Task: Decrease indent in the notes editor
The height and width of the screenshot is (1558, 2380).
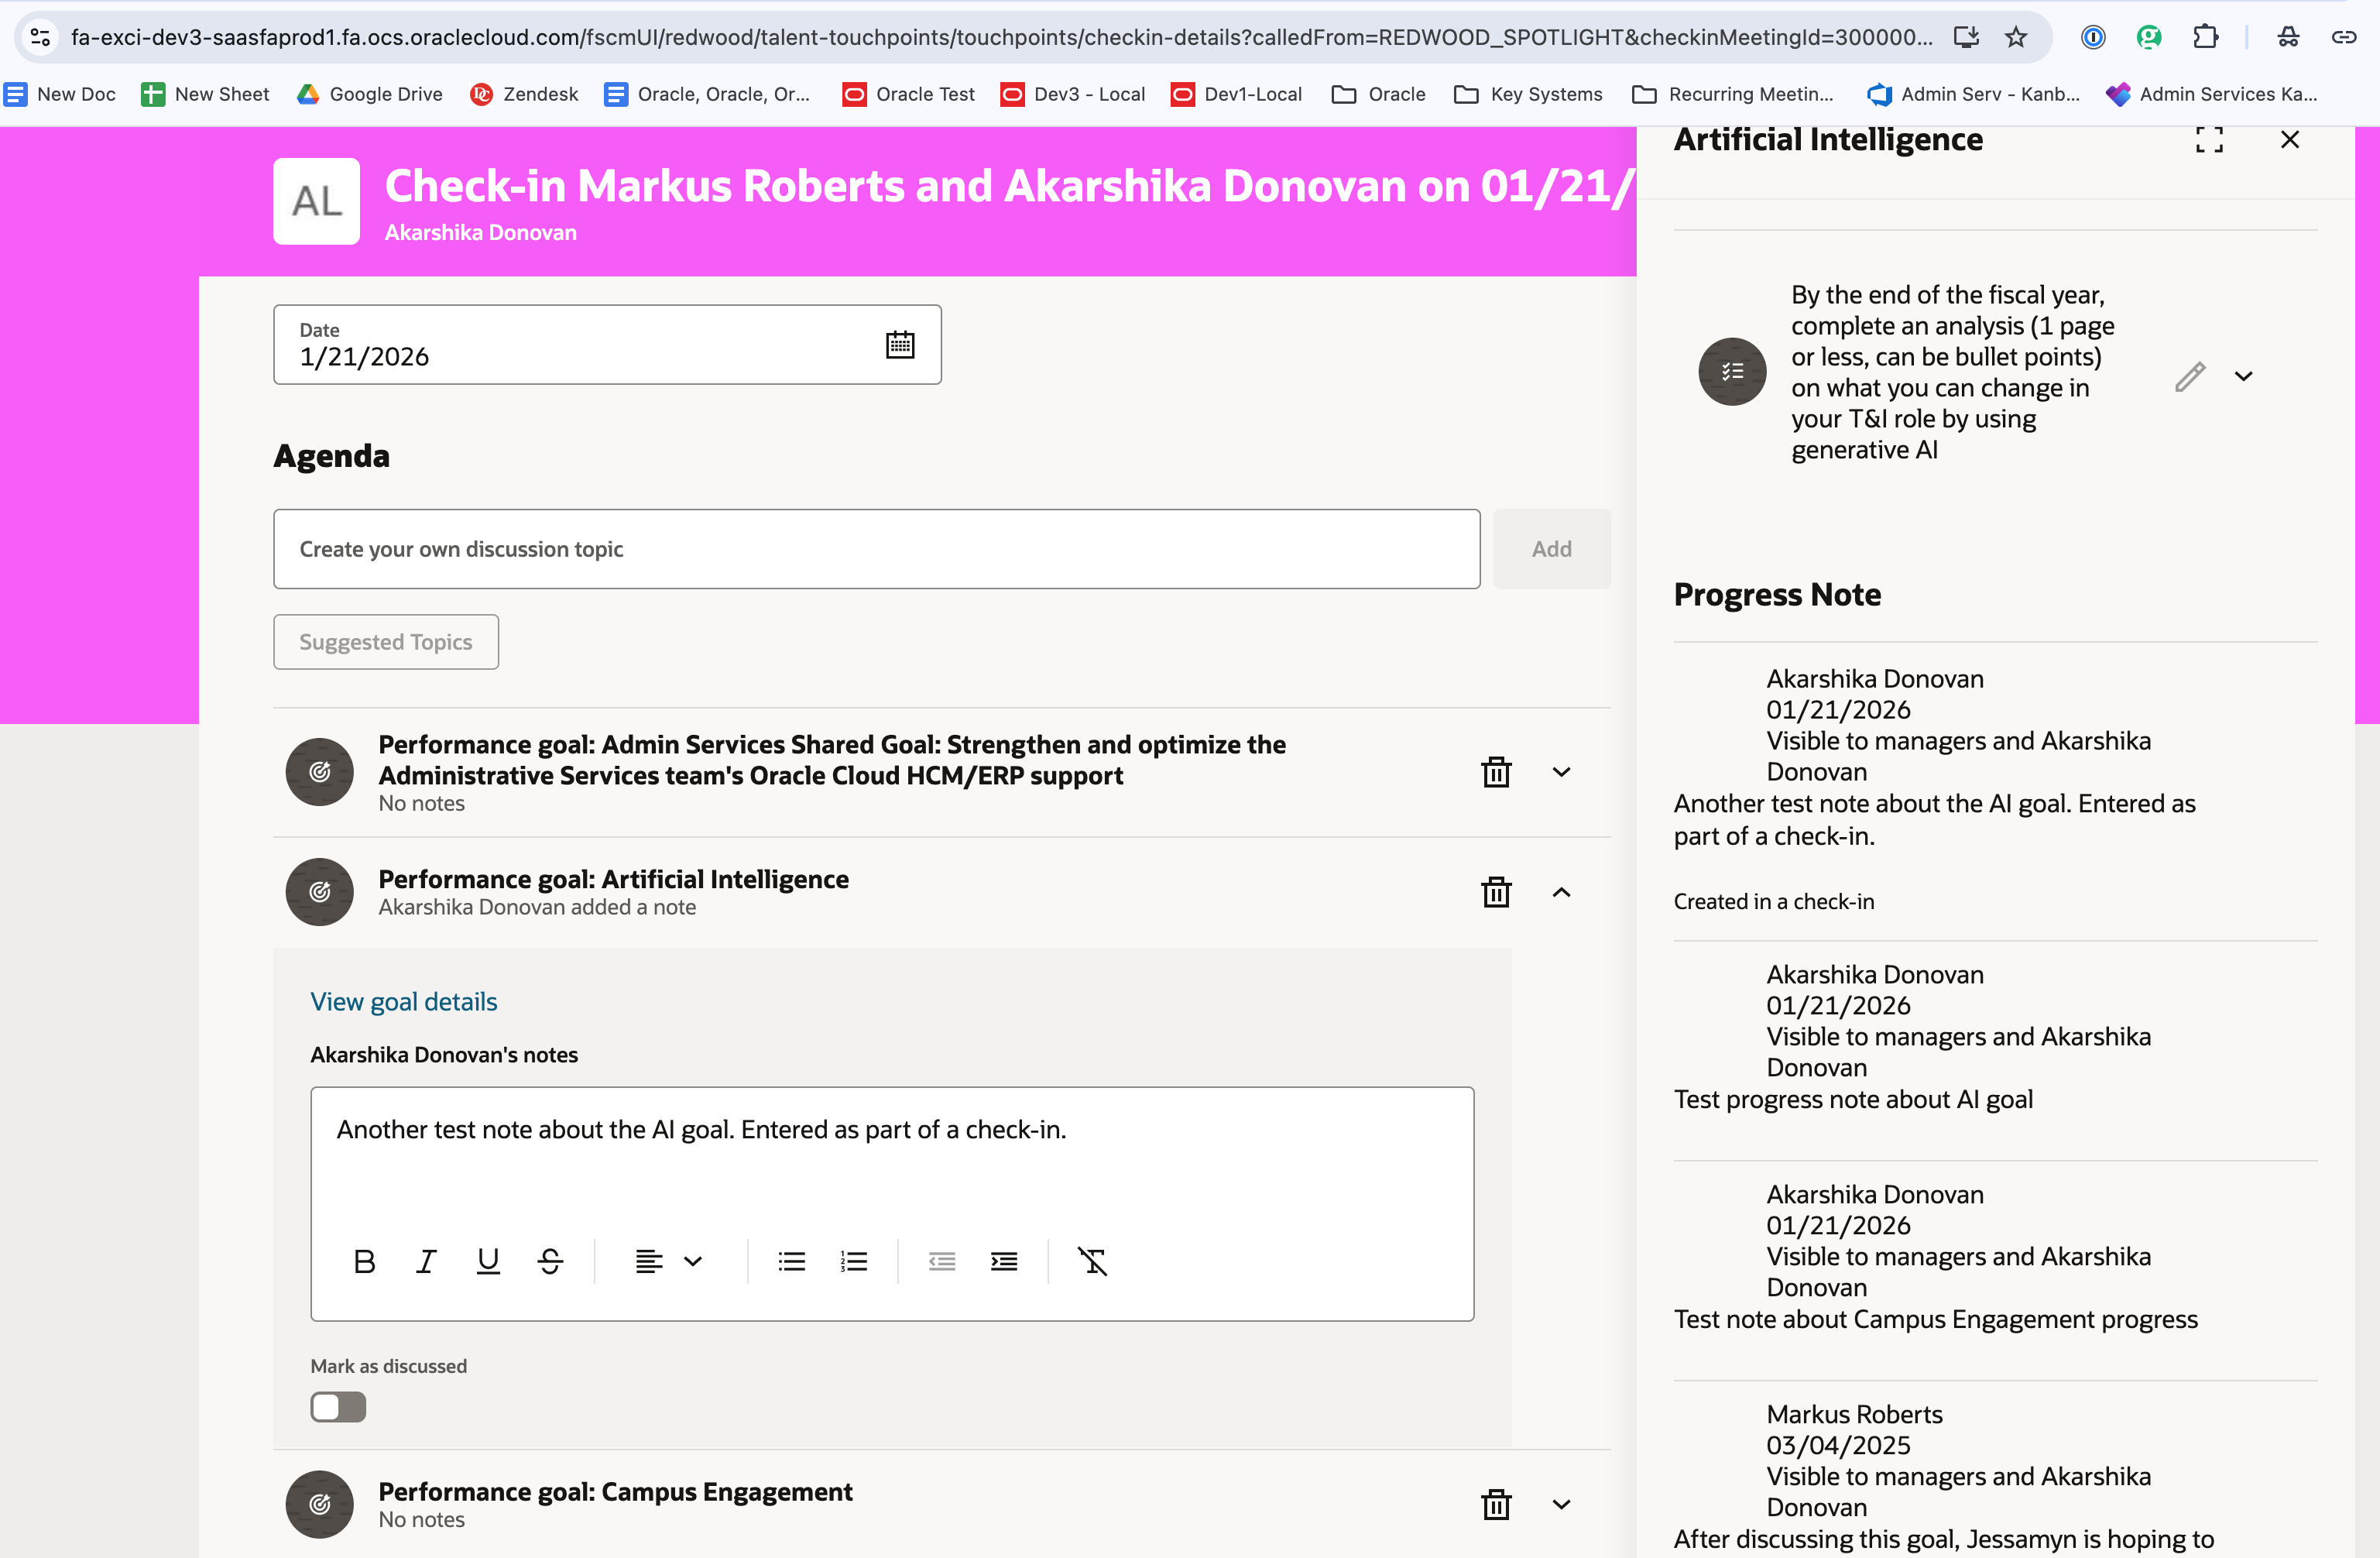Action: (x=942, y=1261)
